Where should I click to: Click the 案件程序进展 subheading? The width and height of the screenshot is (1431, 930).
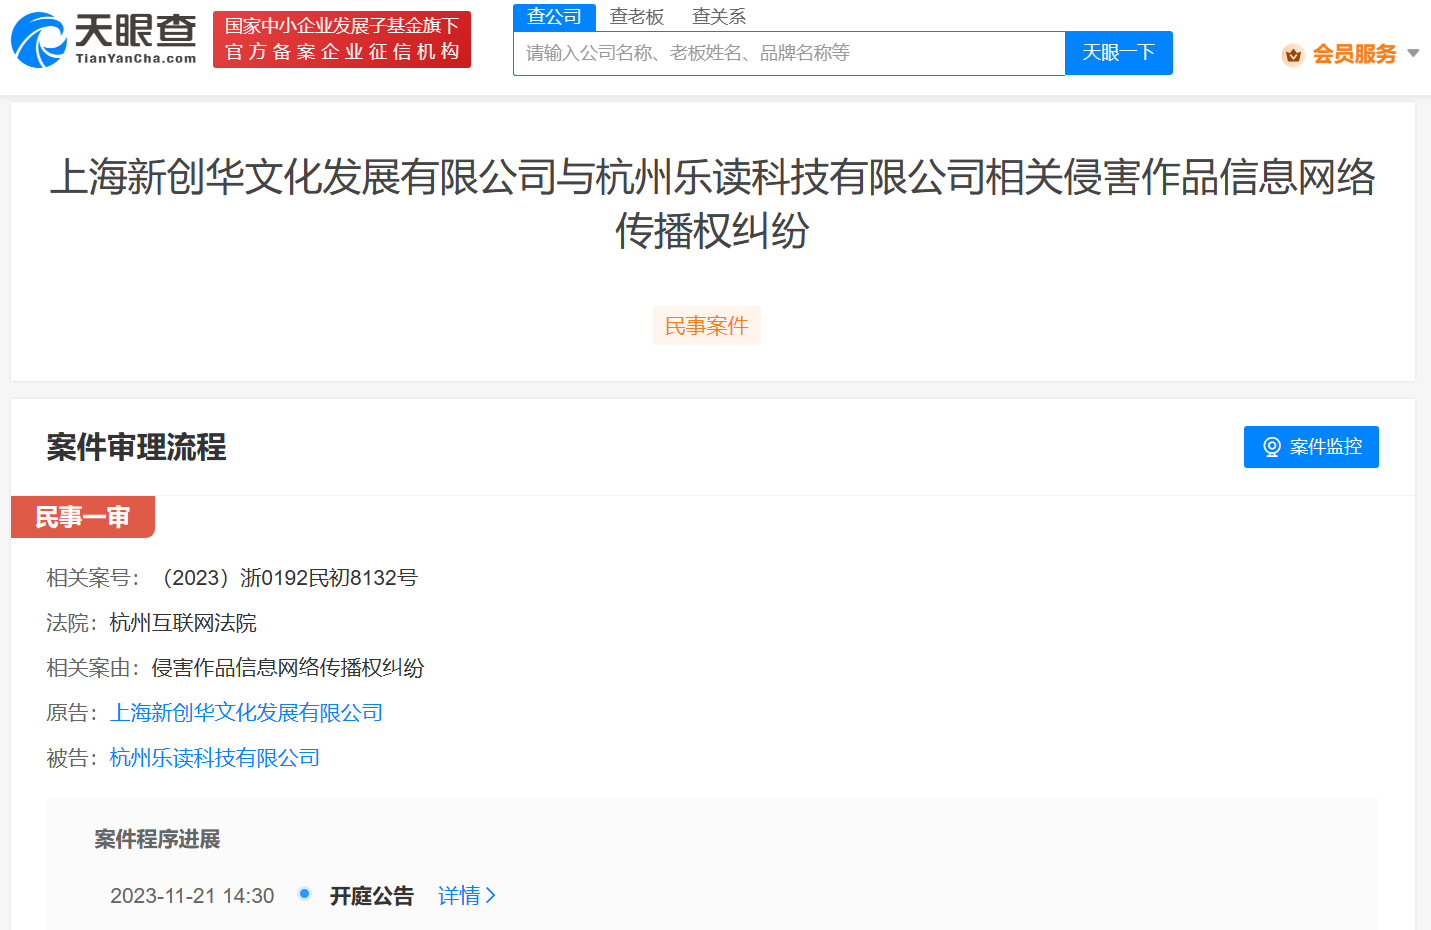point(157,839)
